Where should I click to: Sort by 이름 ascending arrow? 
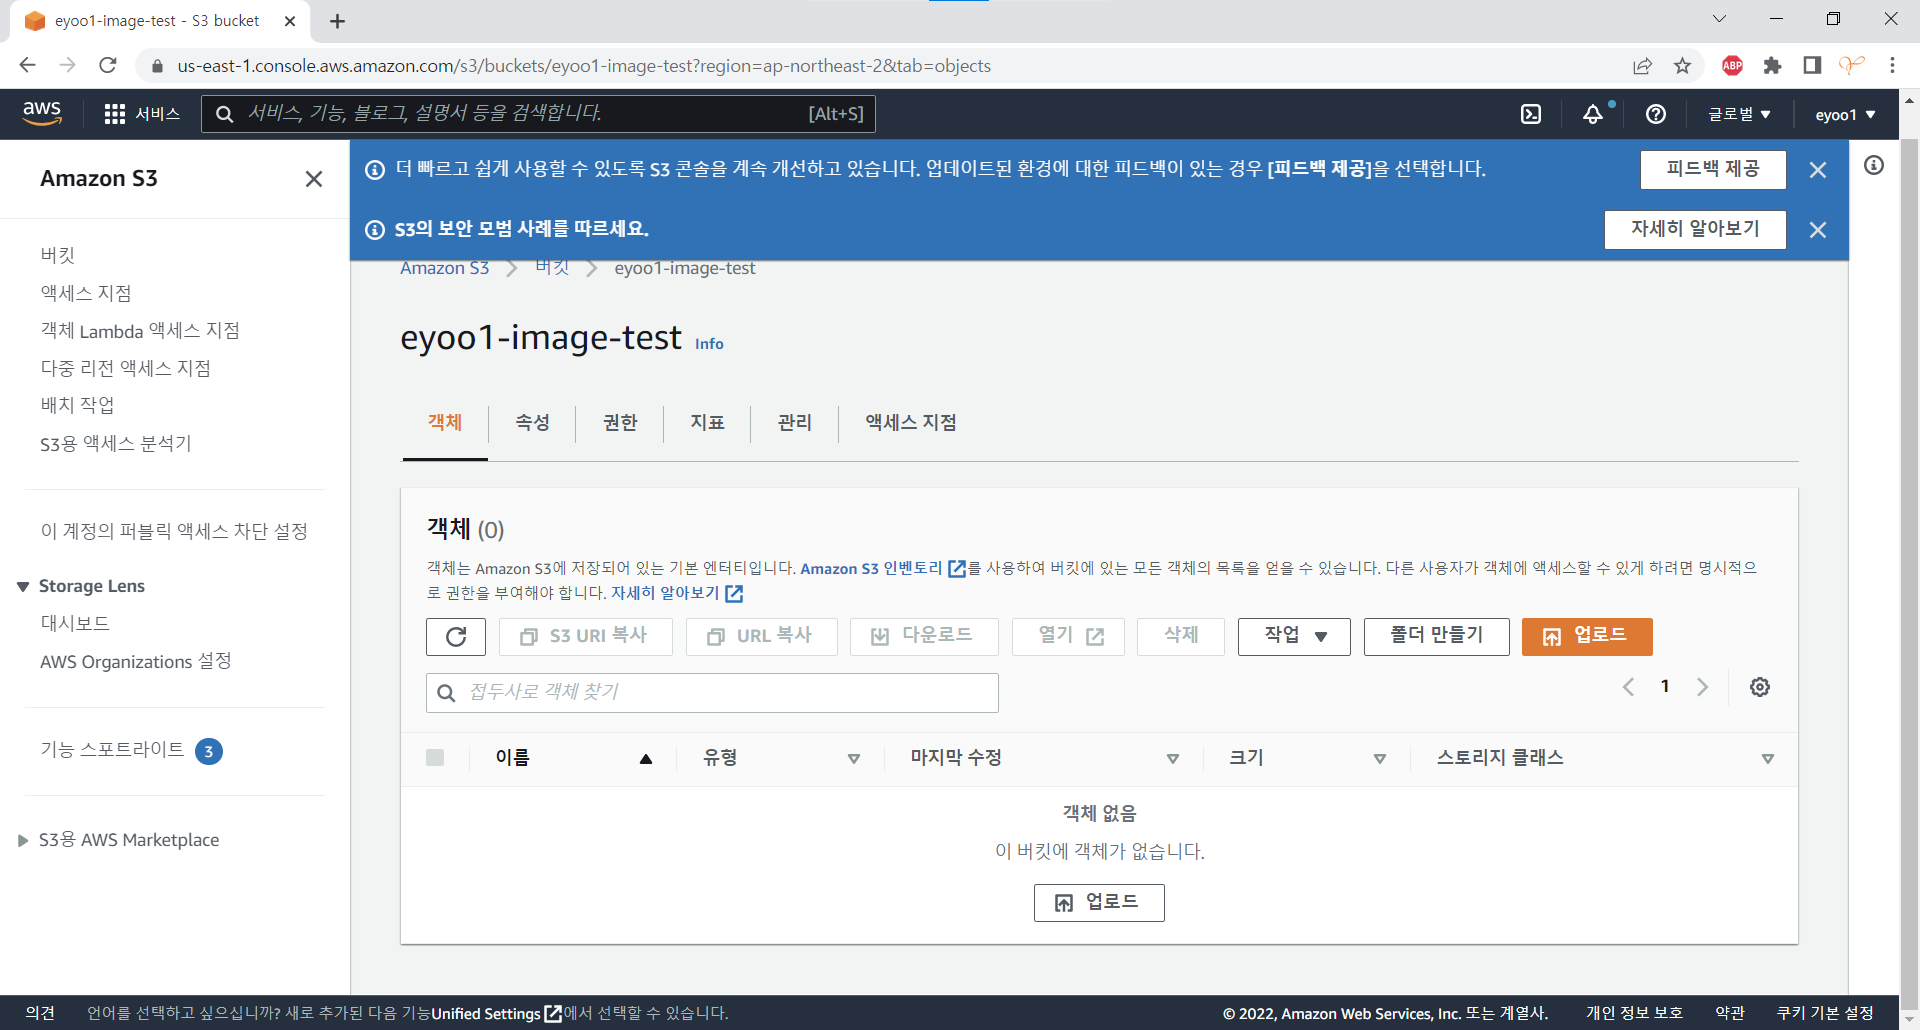pyautogui.click(x=646, y=759)
